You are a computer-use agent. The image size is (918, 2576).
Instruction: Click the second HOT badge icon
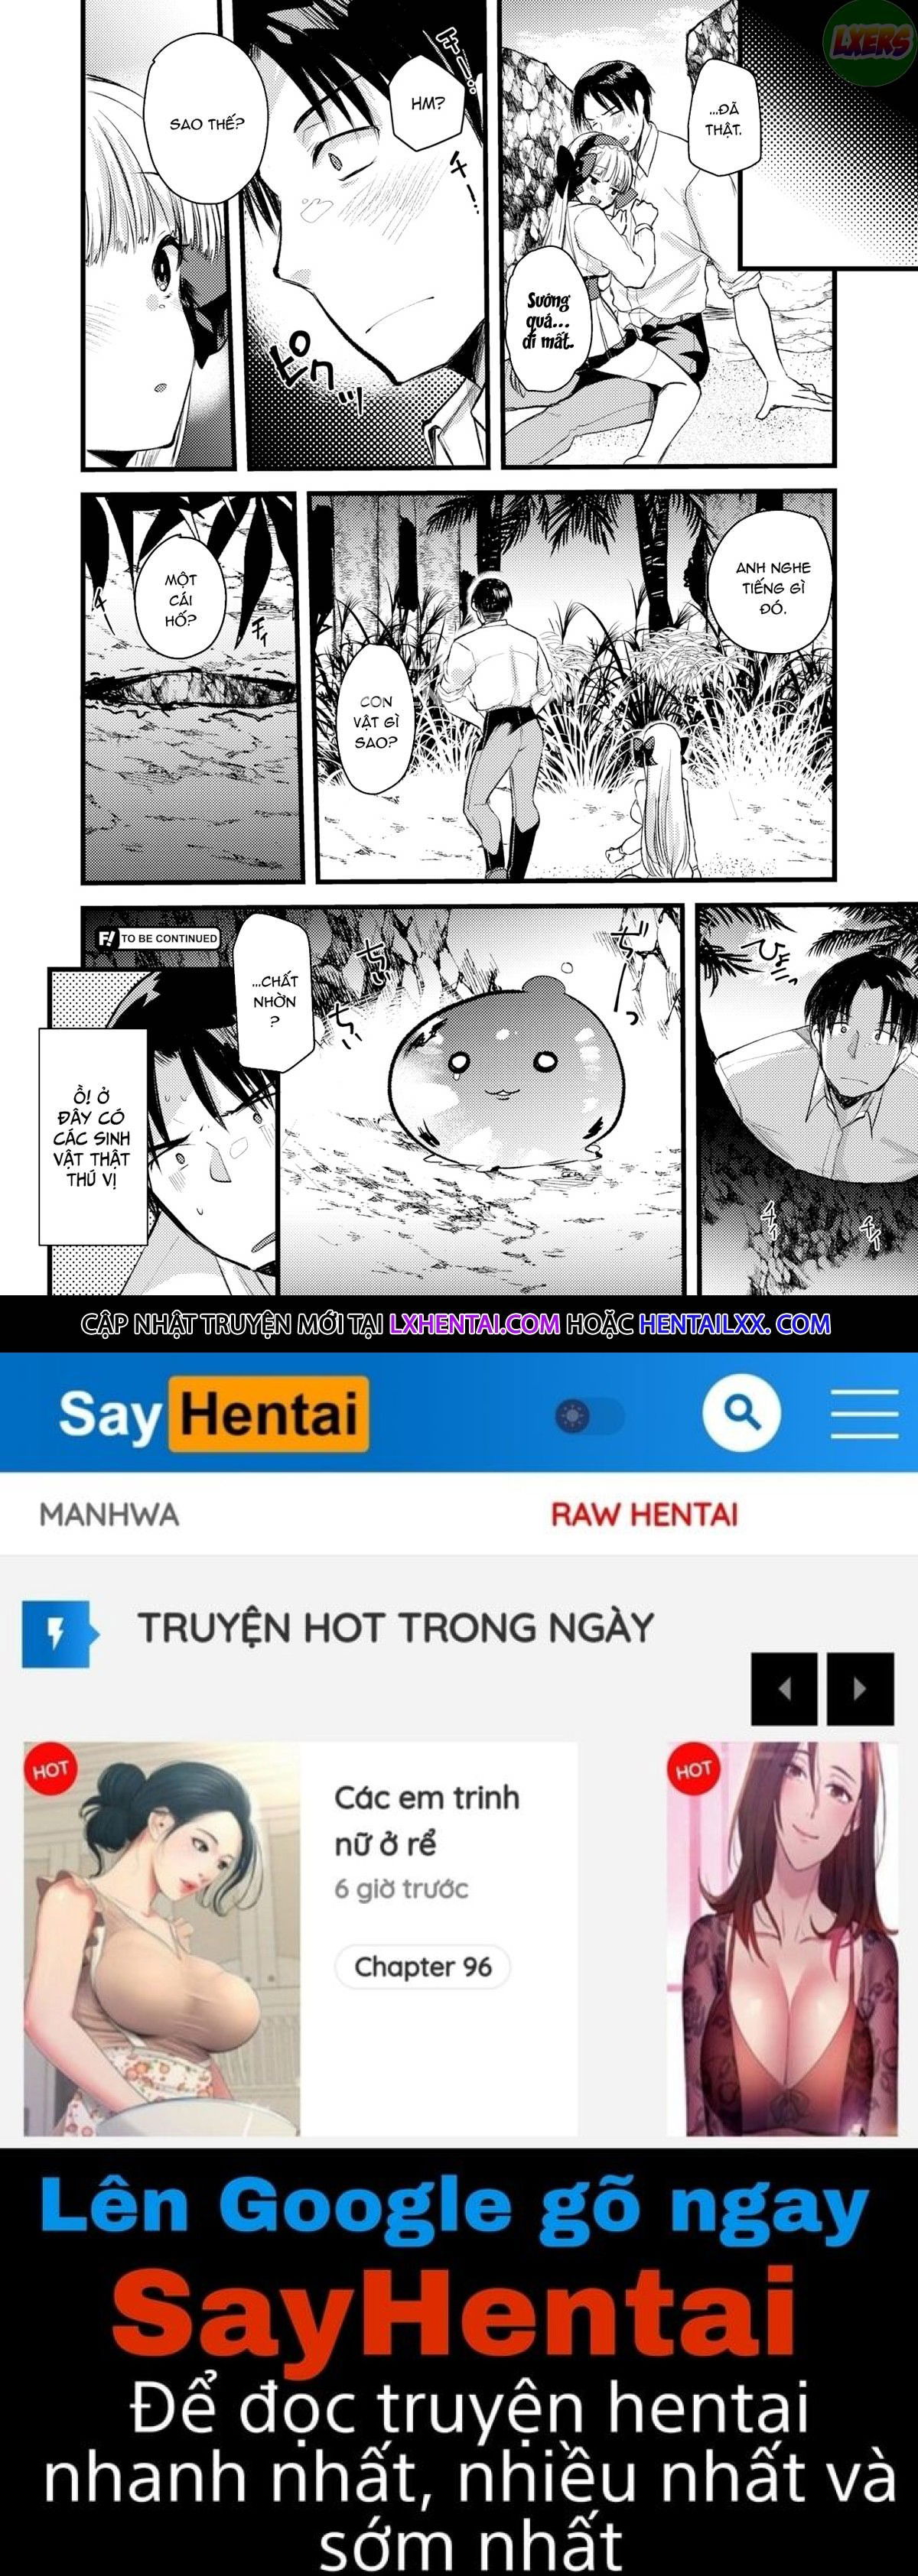click(692, 1771)
